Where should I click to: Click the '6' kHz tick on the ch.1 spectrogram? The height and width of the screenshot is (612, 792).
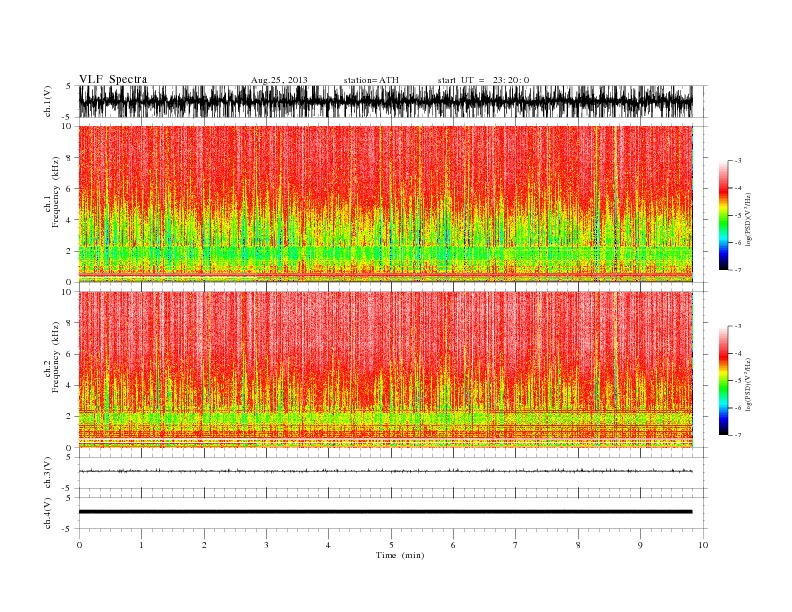tap(69, 188)
